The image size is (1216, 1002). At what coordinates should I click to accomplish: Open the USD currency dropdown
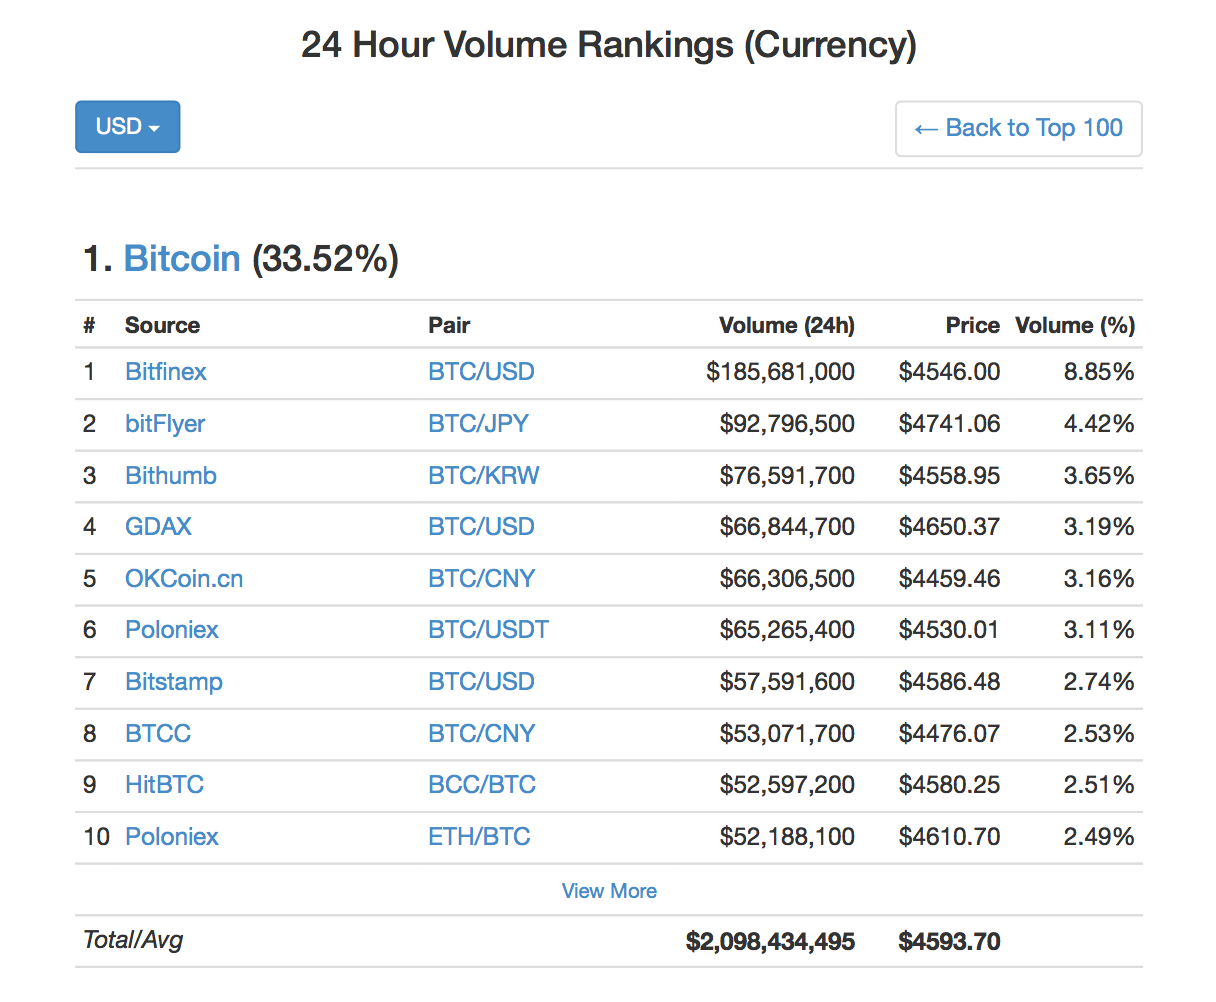[128, 127]
